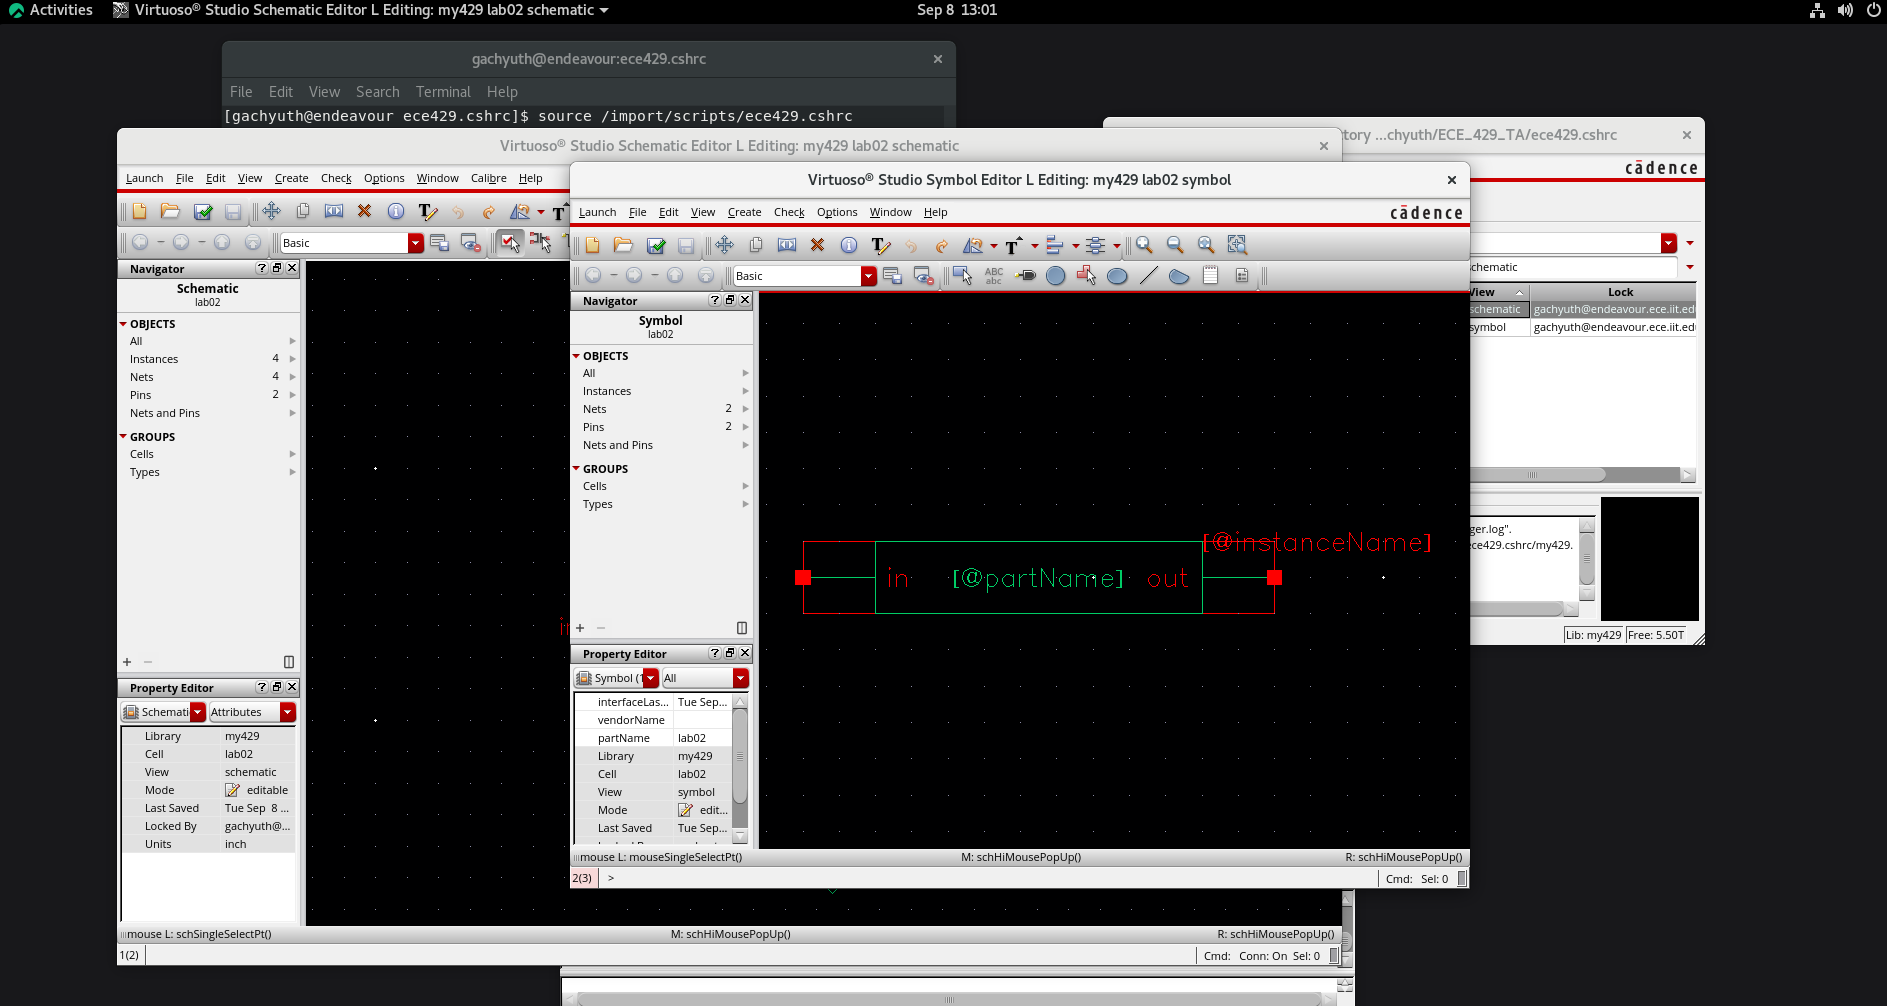
Task: Click properties info icon in Schematic Editor toolbar
Action: (396, 211)
